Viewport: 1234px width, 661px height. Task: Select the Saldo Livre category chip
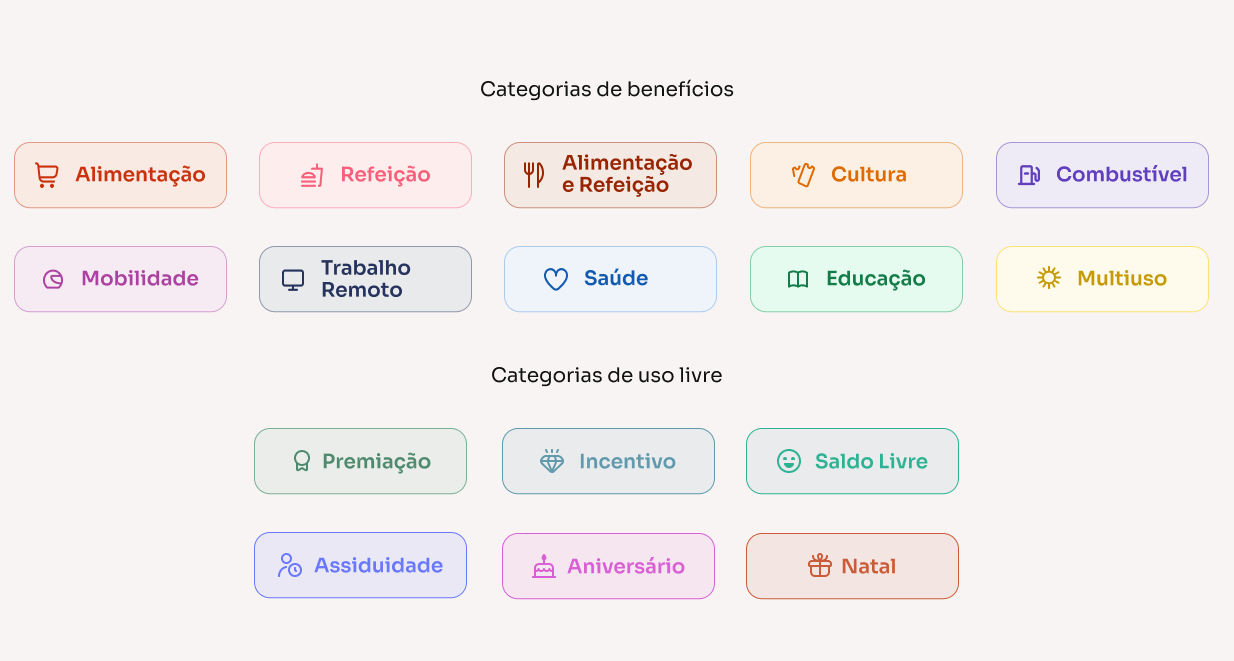852,461
